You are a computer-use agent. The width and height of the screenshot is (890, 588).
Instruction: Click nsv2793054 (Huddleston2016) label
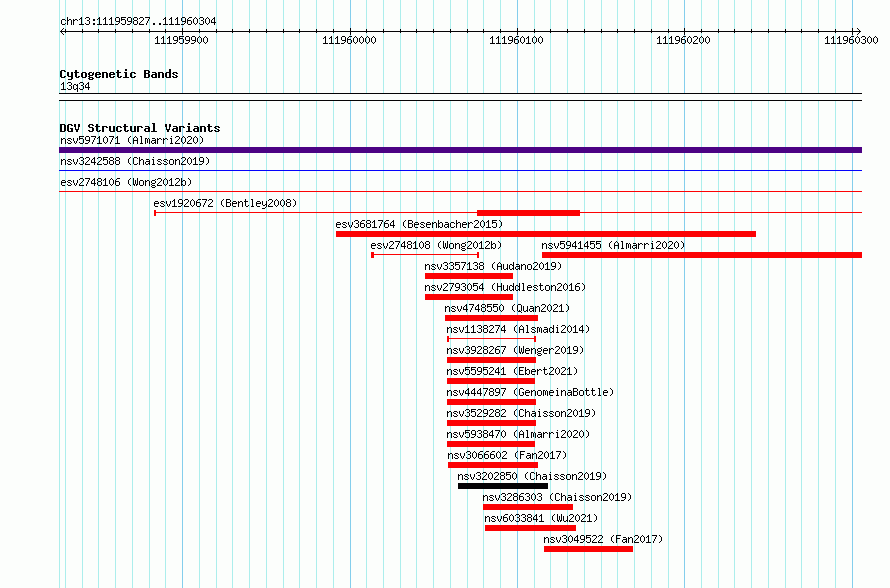505,287
